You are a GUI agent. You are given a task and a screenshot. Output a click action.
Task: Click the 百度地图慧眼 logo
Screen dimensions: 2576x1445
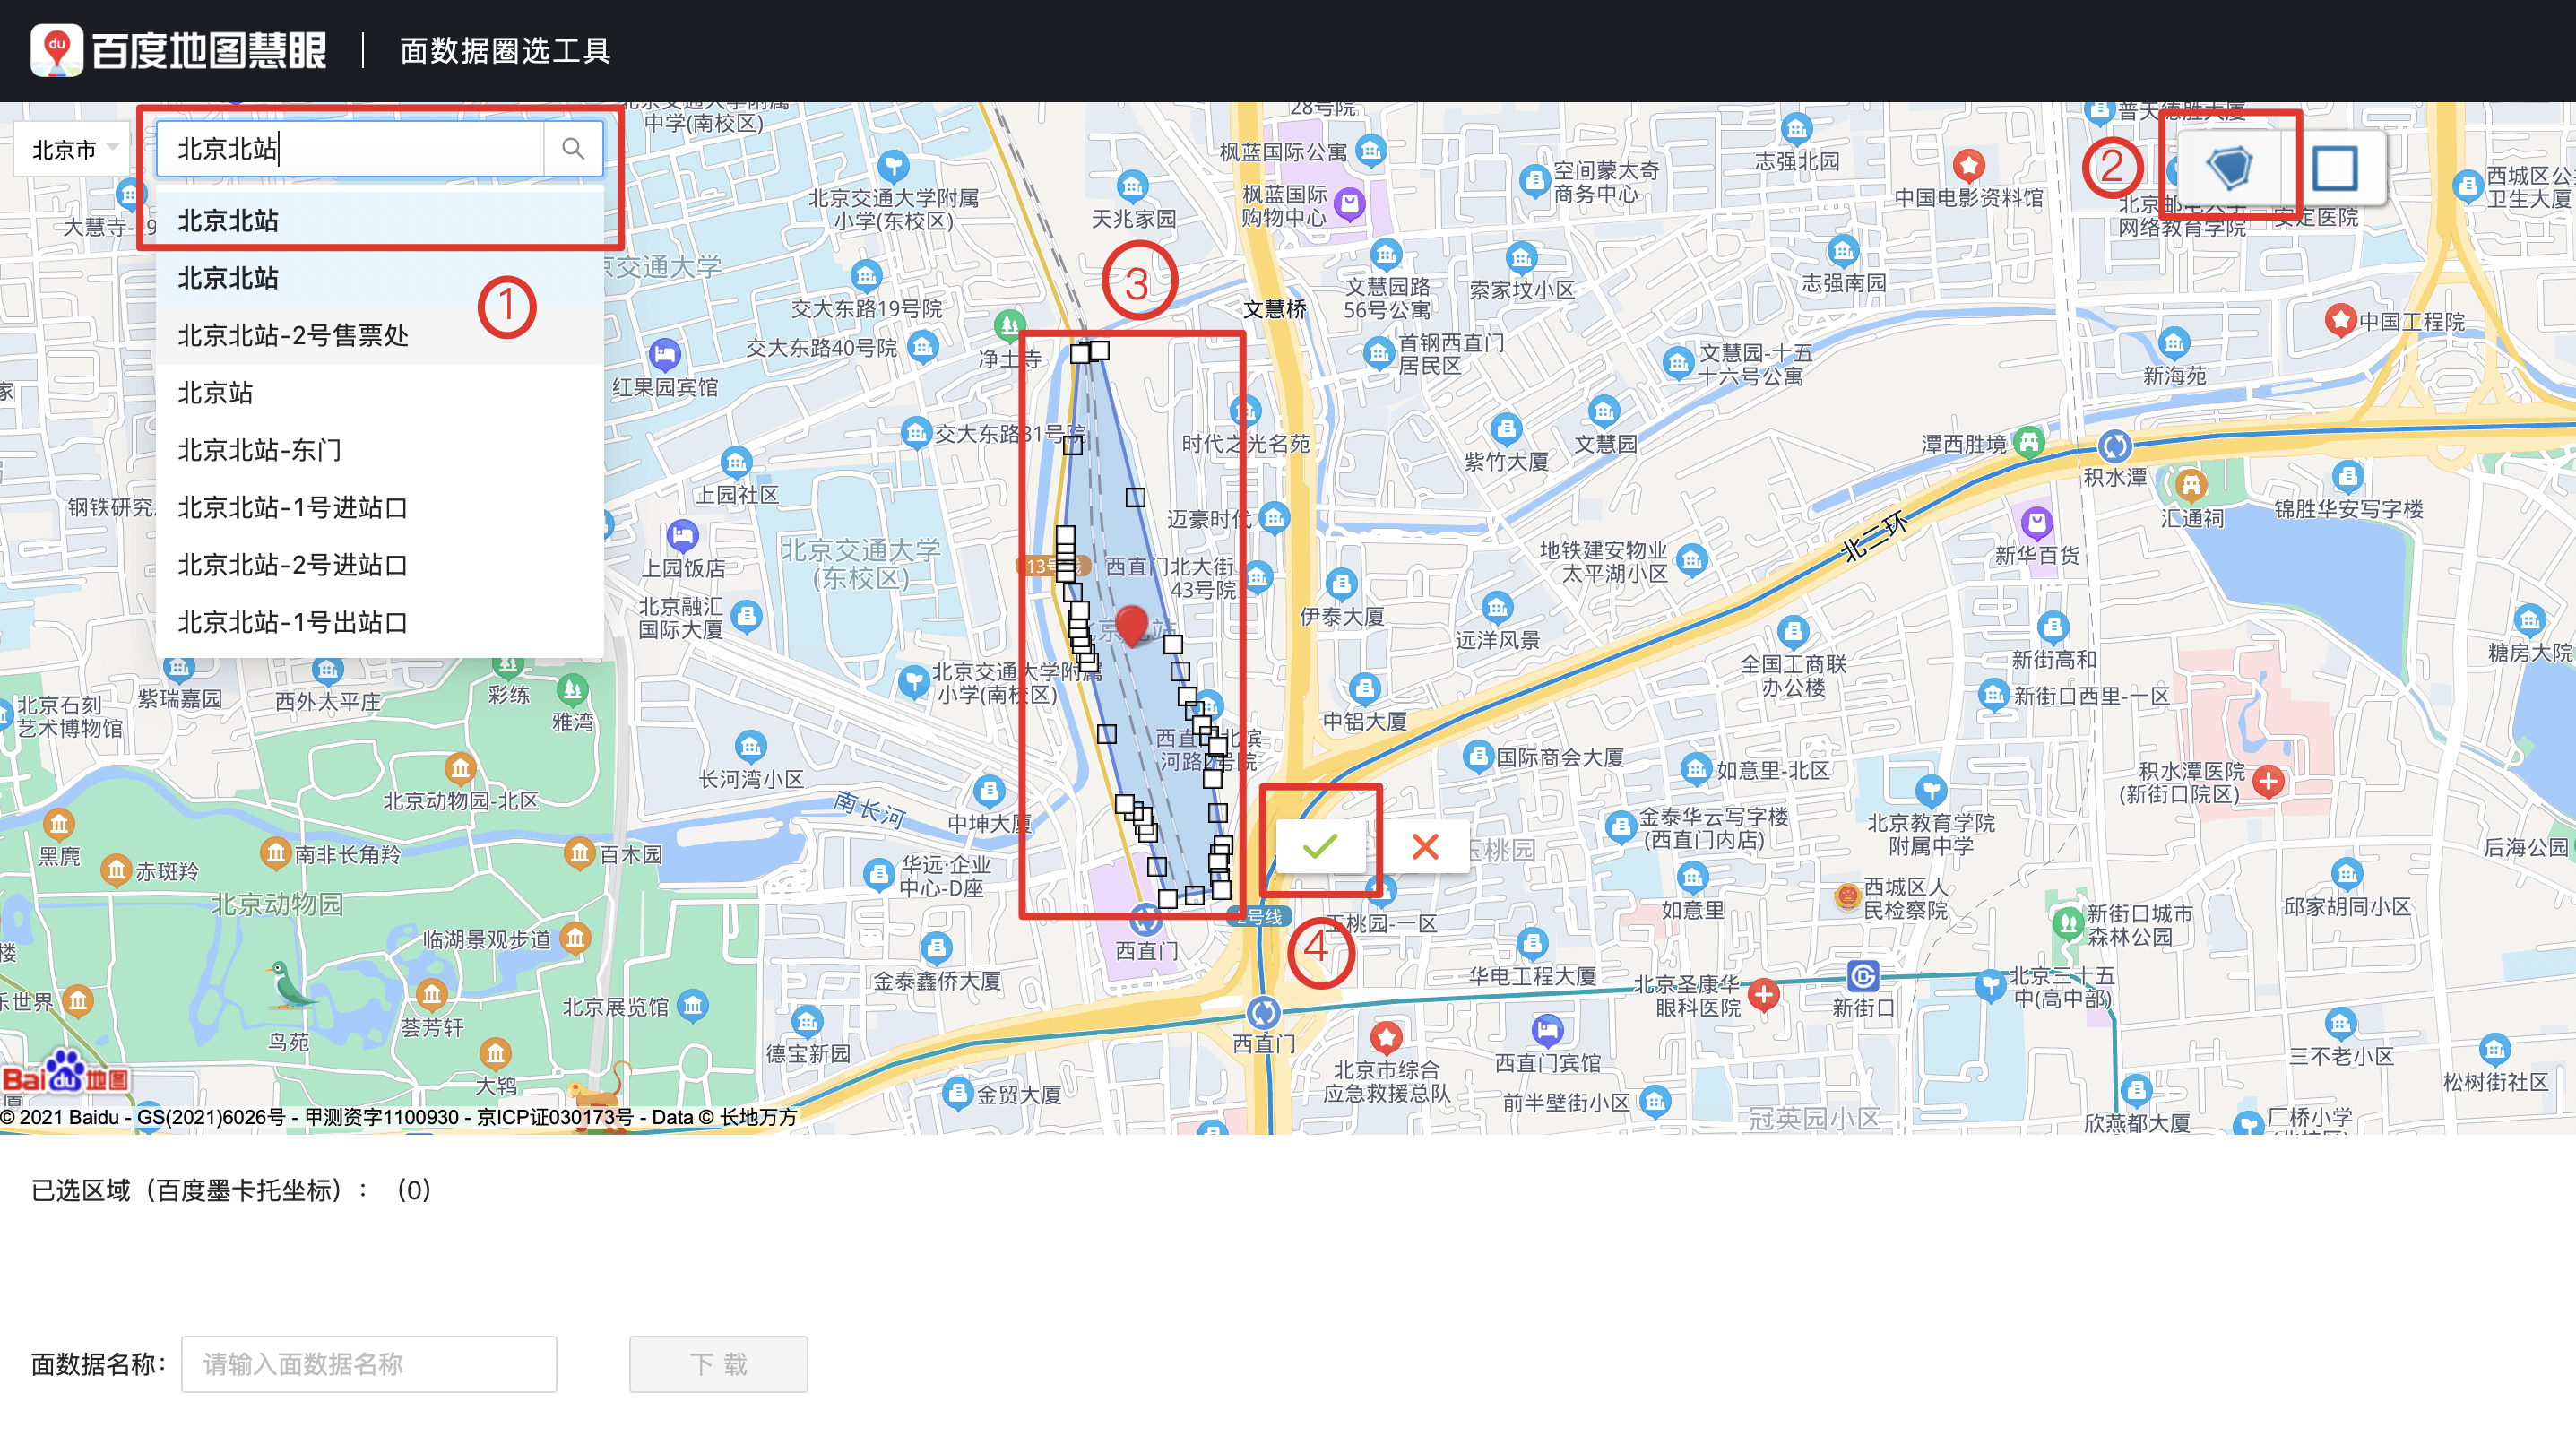[x=178, y=50]
